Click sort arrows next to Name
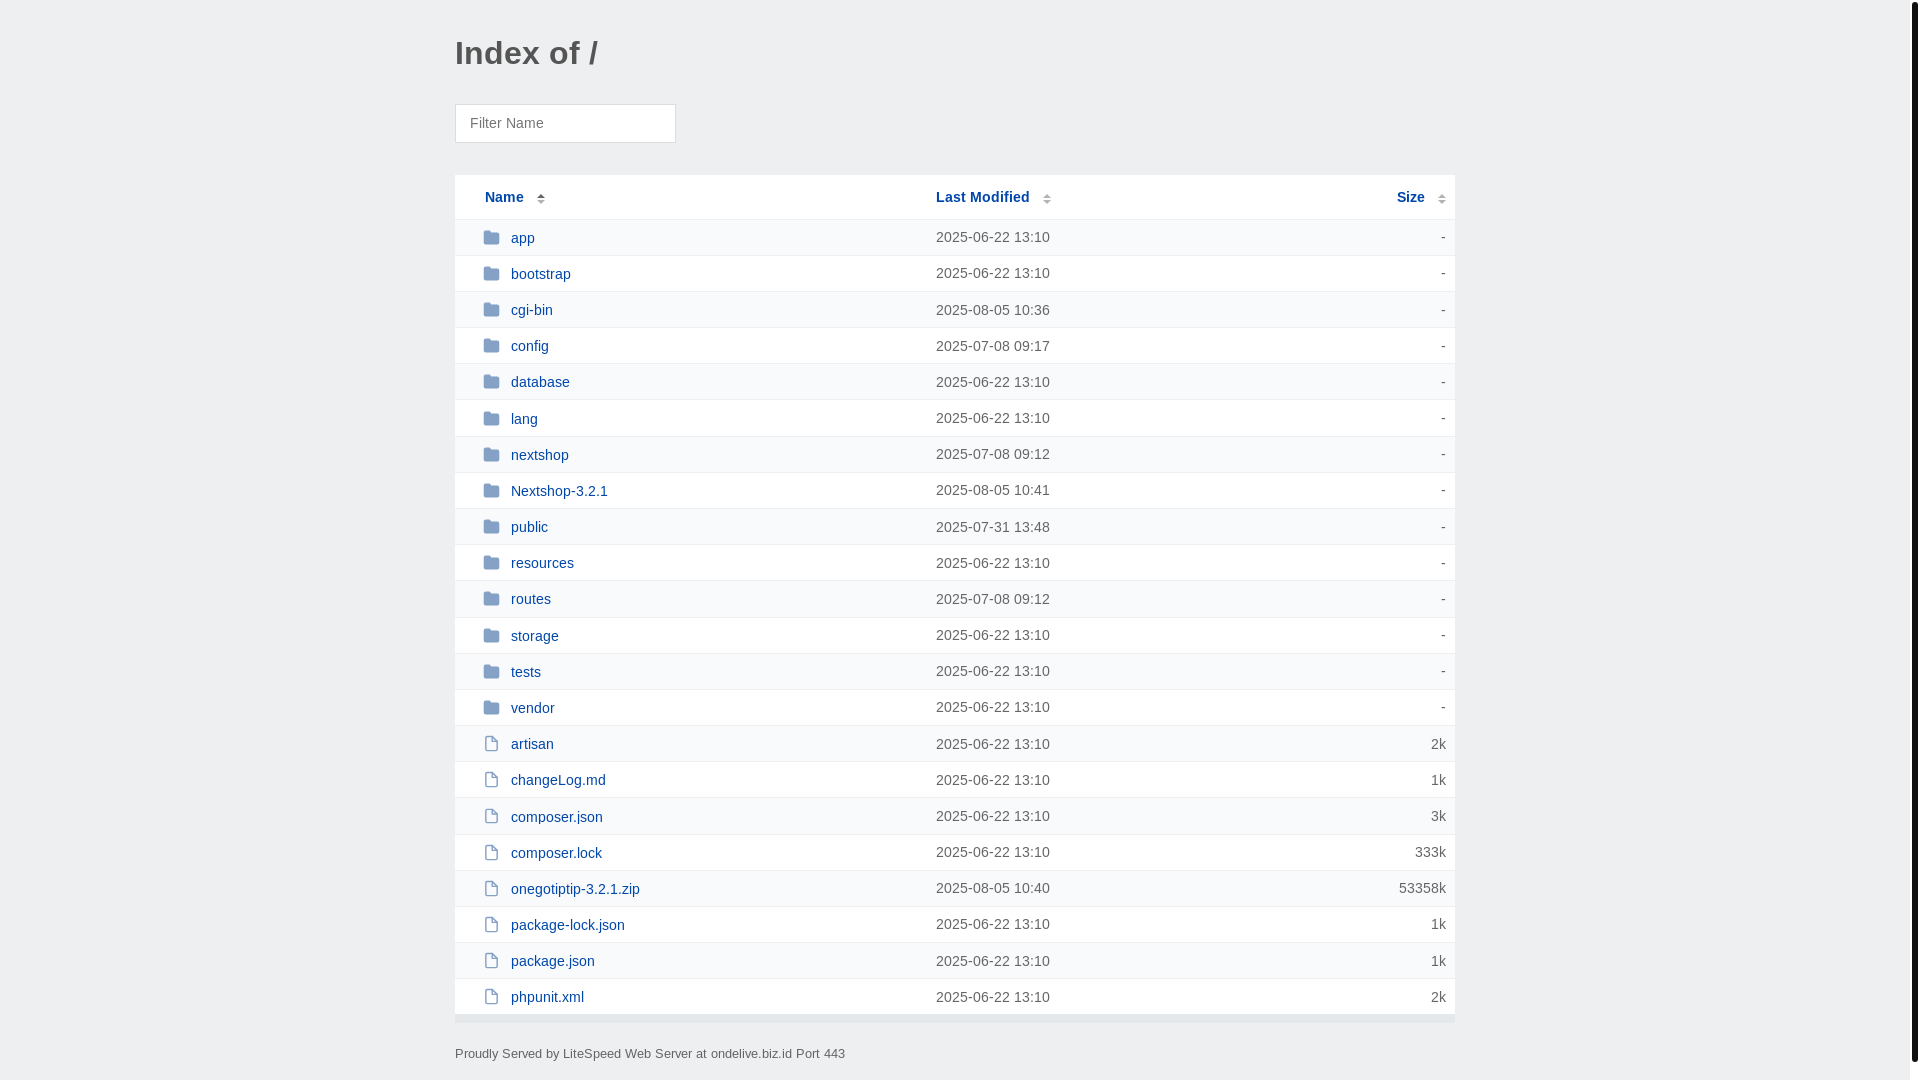This screenshot has height=1080, width=1920. coord(541,198)
